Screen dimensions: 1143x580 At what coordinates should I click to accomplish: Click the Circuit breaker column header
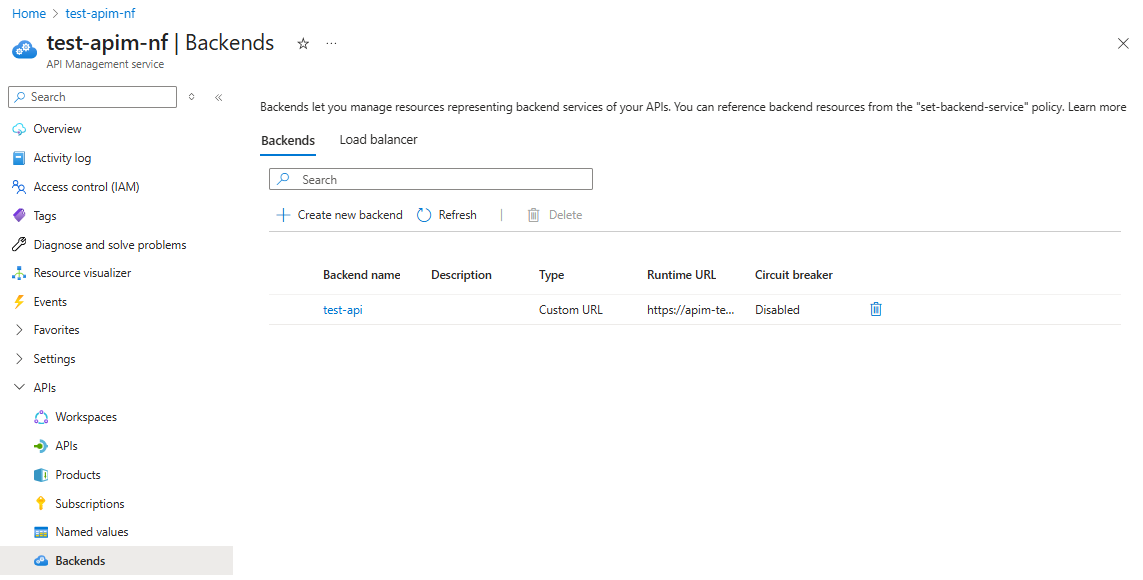(794, 275)
